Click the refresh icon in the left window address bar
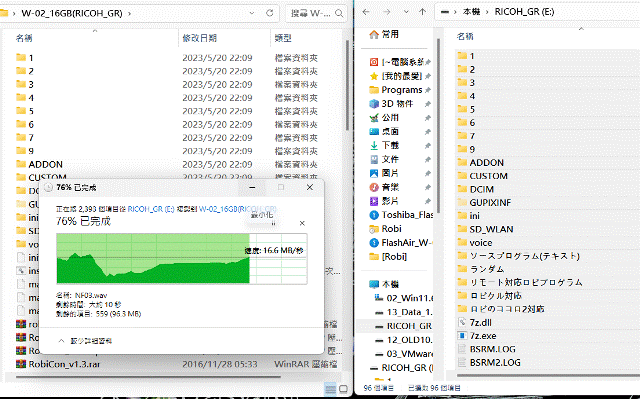 tap(269, 13)
